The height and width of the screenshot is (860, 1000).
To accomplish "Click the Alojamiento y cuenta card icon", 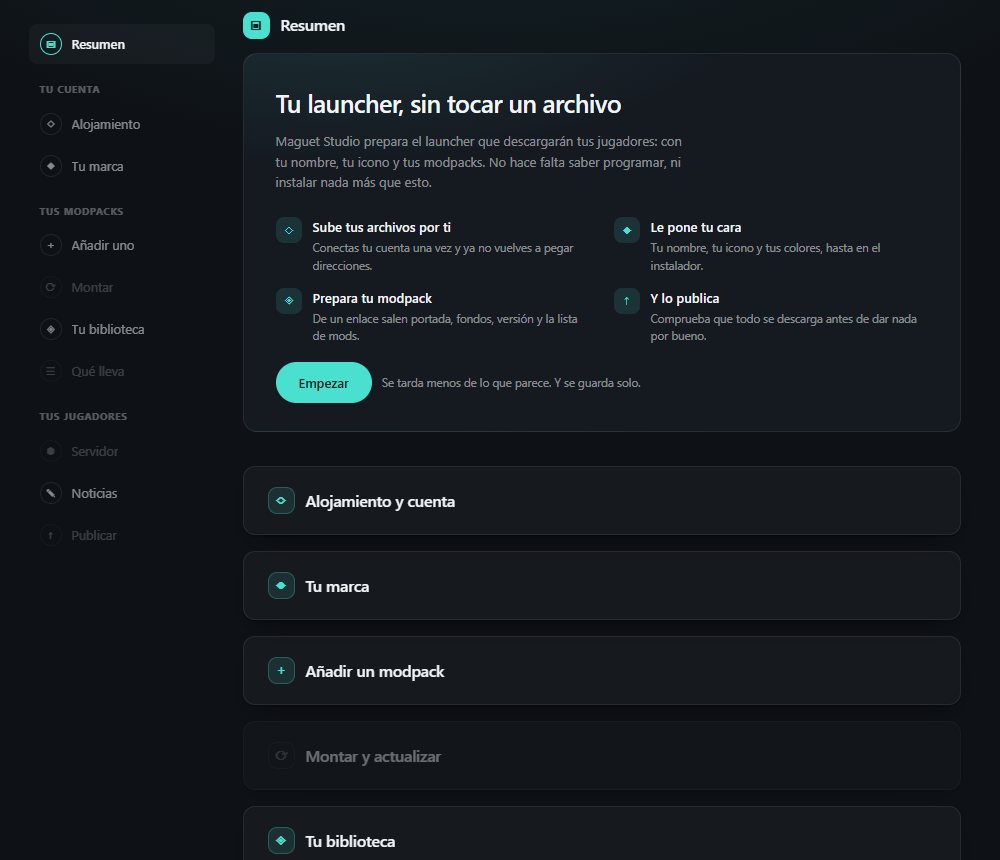I will tap(281, 501).
